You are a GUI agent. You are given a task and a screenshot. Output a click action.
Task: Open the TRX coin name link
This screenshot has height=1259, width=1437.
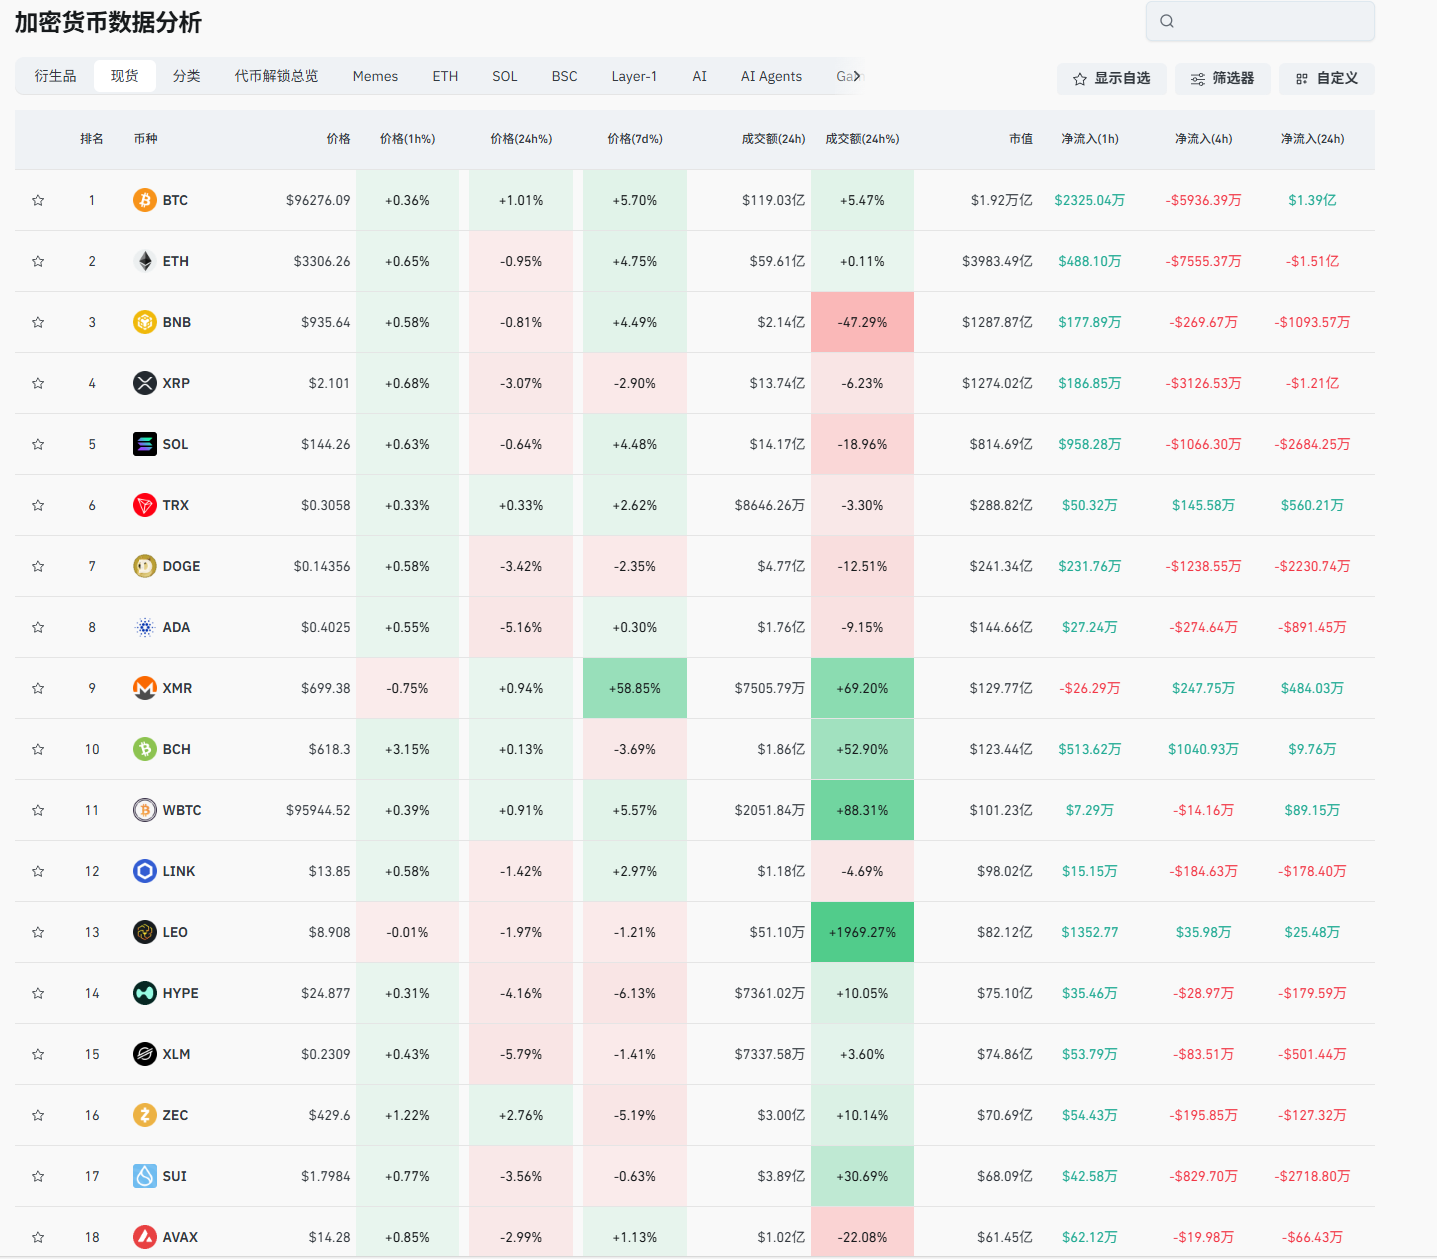pyautogui.click(x=176, y=505)
